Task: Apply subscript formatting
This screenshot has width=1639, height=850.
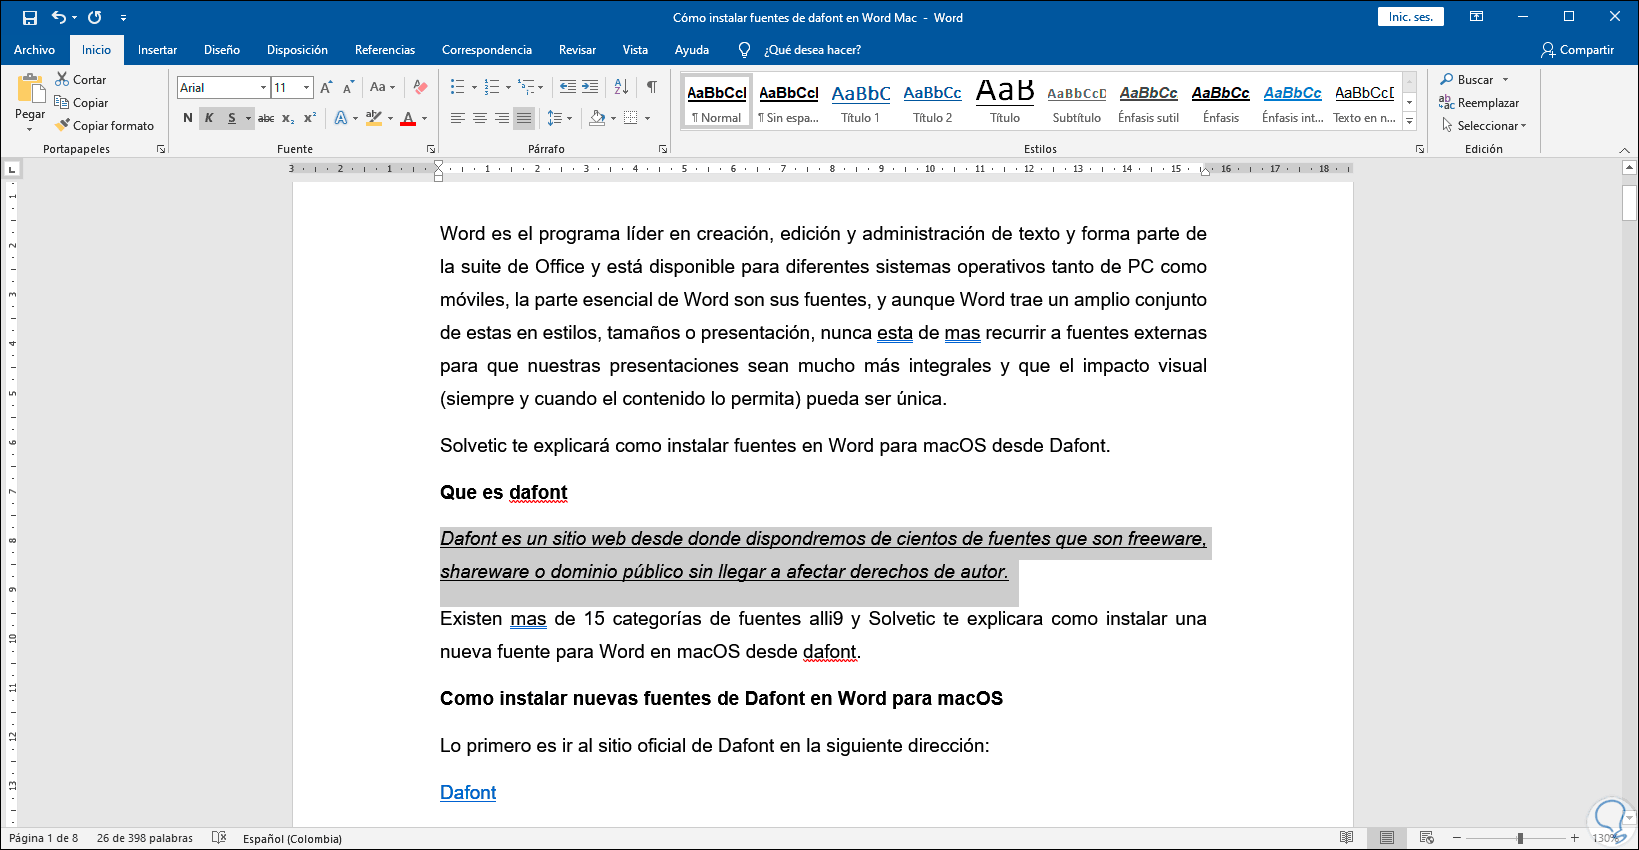Action: click(x=288, y=118)
